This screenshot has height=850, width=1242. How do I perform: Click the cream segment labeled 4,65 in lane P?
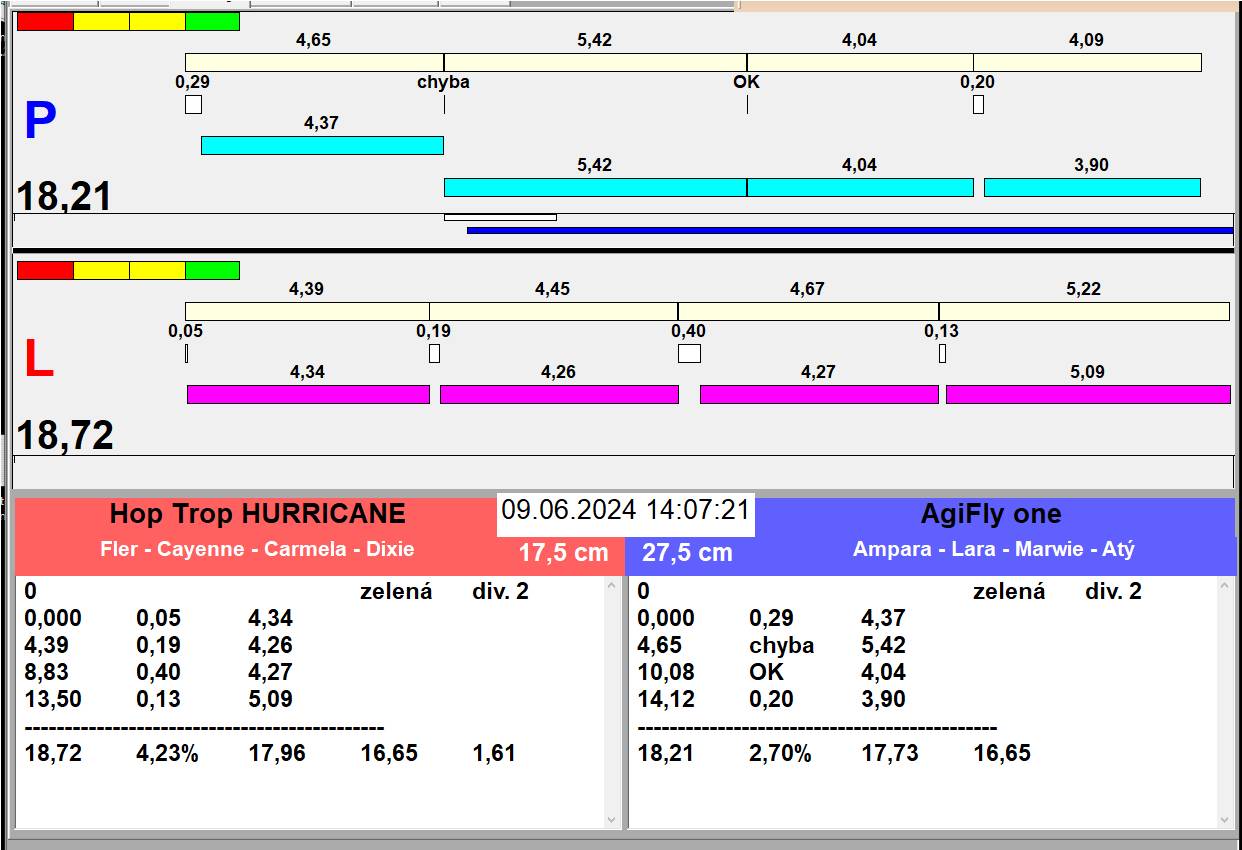[x=314, y=62]
